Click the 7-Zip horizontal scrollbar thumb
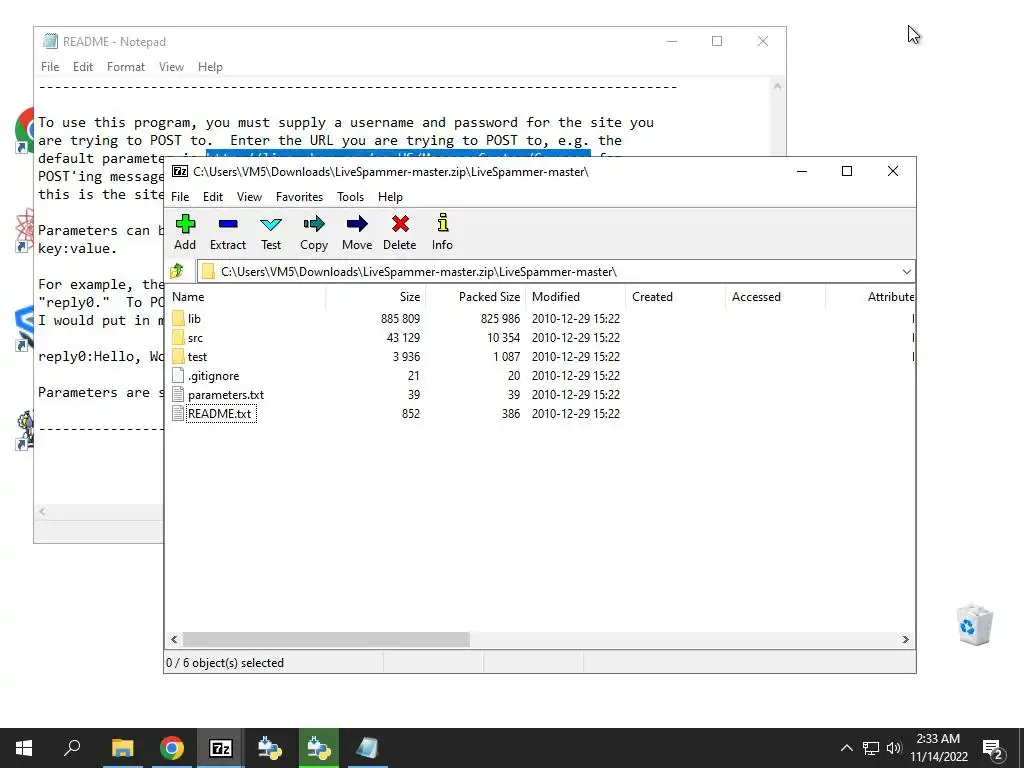Screen dimensions: 1024x768 point(326,639)
